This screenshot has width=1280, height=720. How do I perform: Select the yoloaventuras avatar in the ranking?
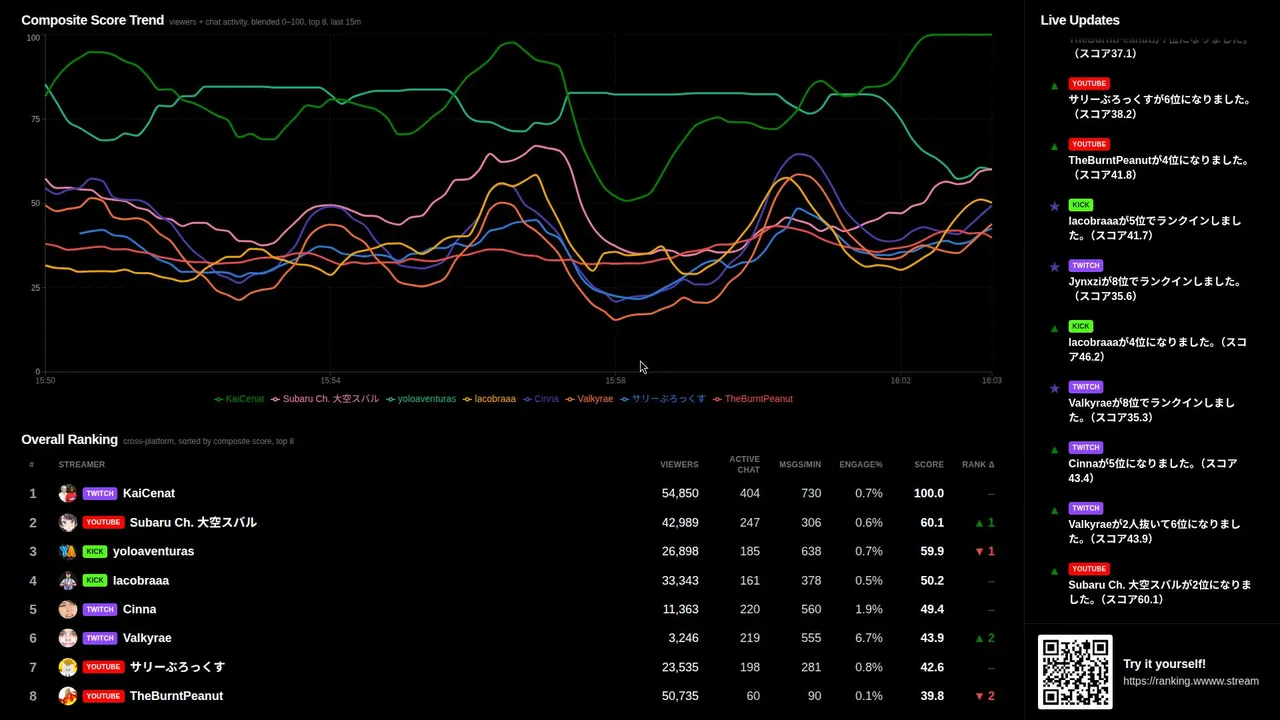68,551
